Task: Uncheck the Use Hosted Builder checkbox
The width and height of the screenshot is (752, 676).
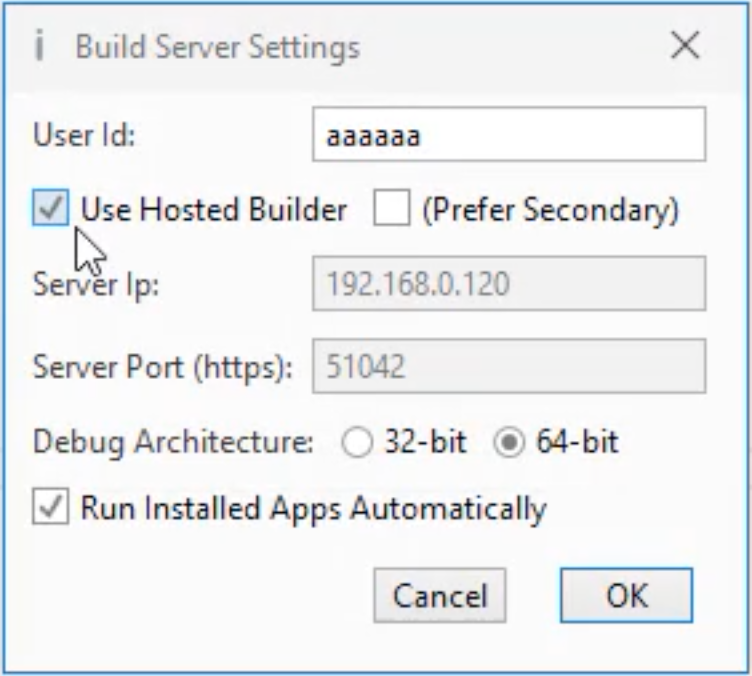Action: tap(50, 210)
